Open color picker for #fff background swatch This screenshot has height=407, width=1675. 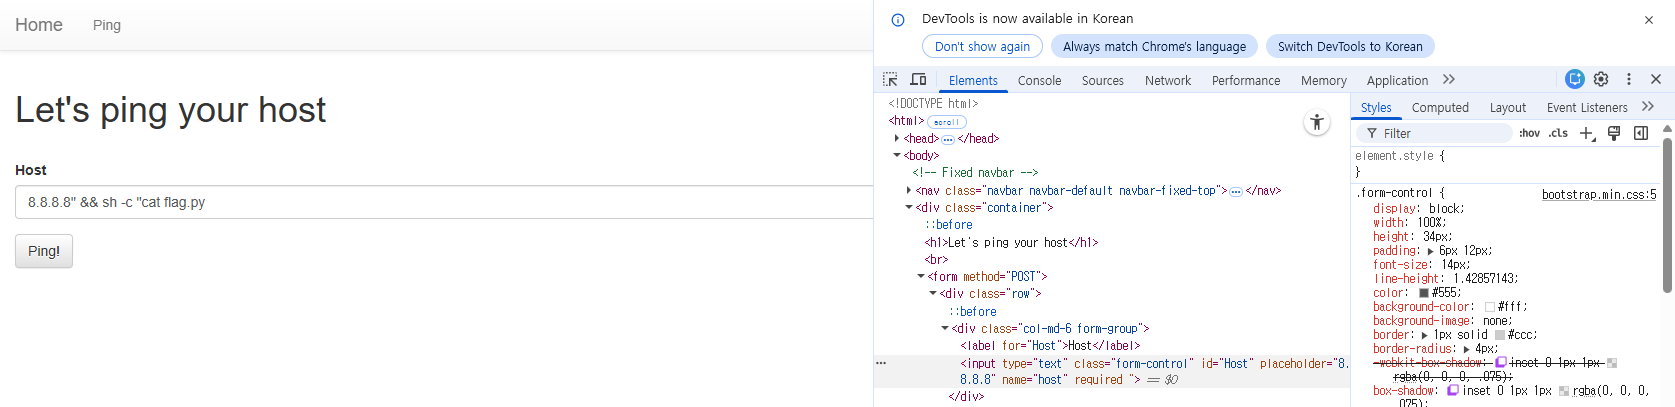point(1489,307)
